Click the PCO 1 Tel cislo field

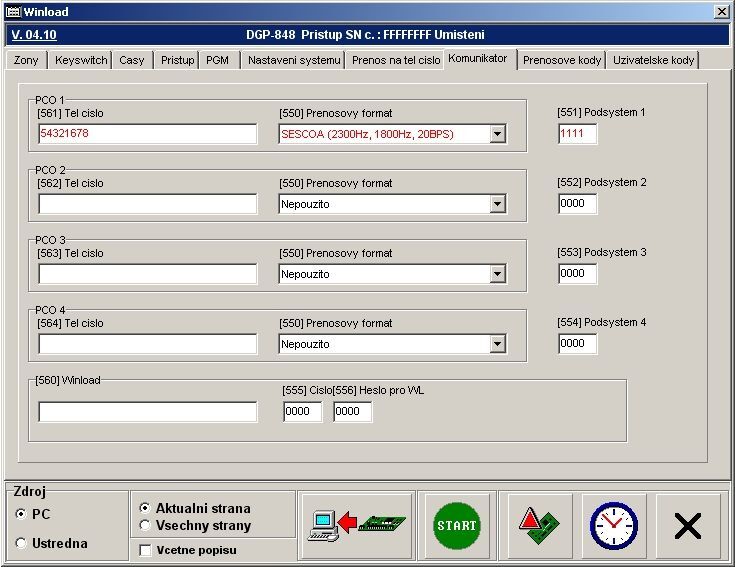[x=147, y=134]
